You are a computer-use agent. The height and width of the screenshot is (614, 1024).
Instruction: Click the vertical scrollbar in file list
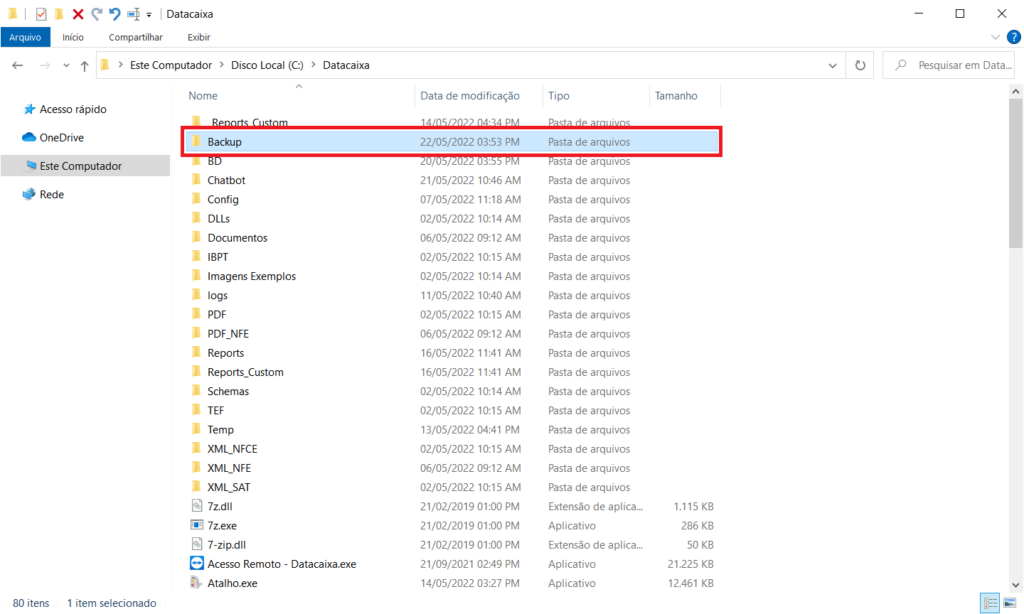coord(1015,172)
